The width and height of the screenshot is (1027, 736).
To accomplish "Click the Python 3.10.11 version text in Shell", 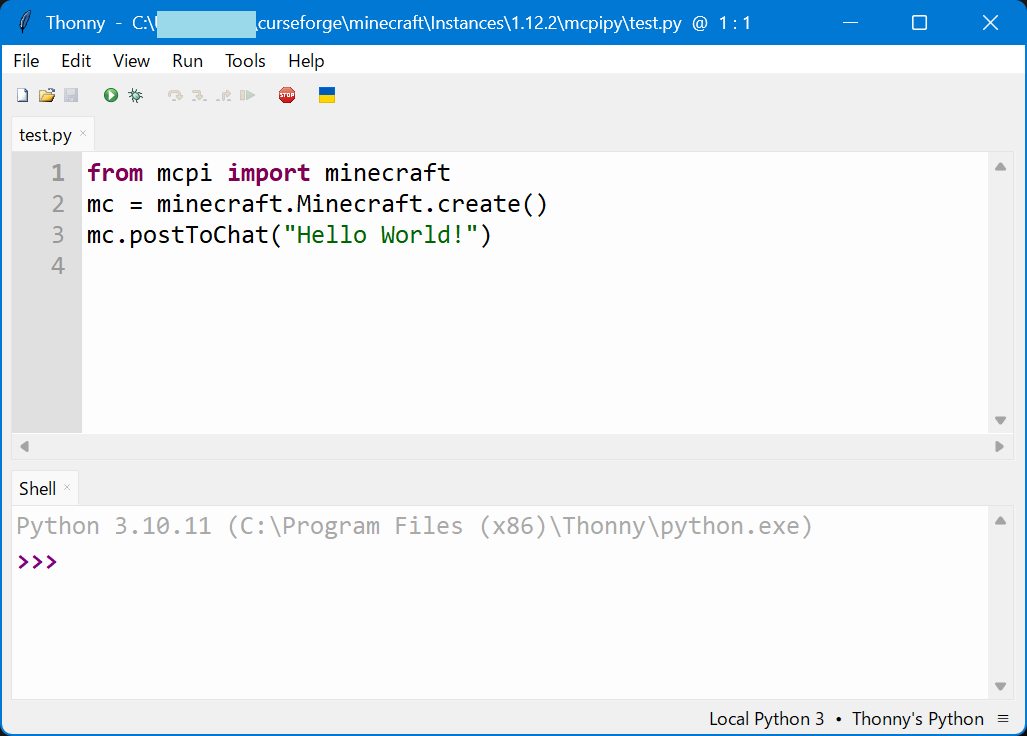I will click(x=114, y=526).
